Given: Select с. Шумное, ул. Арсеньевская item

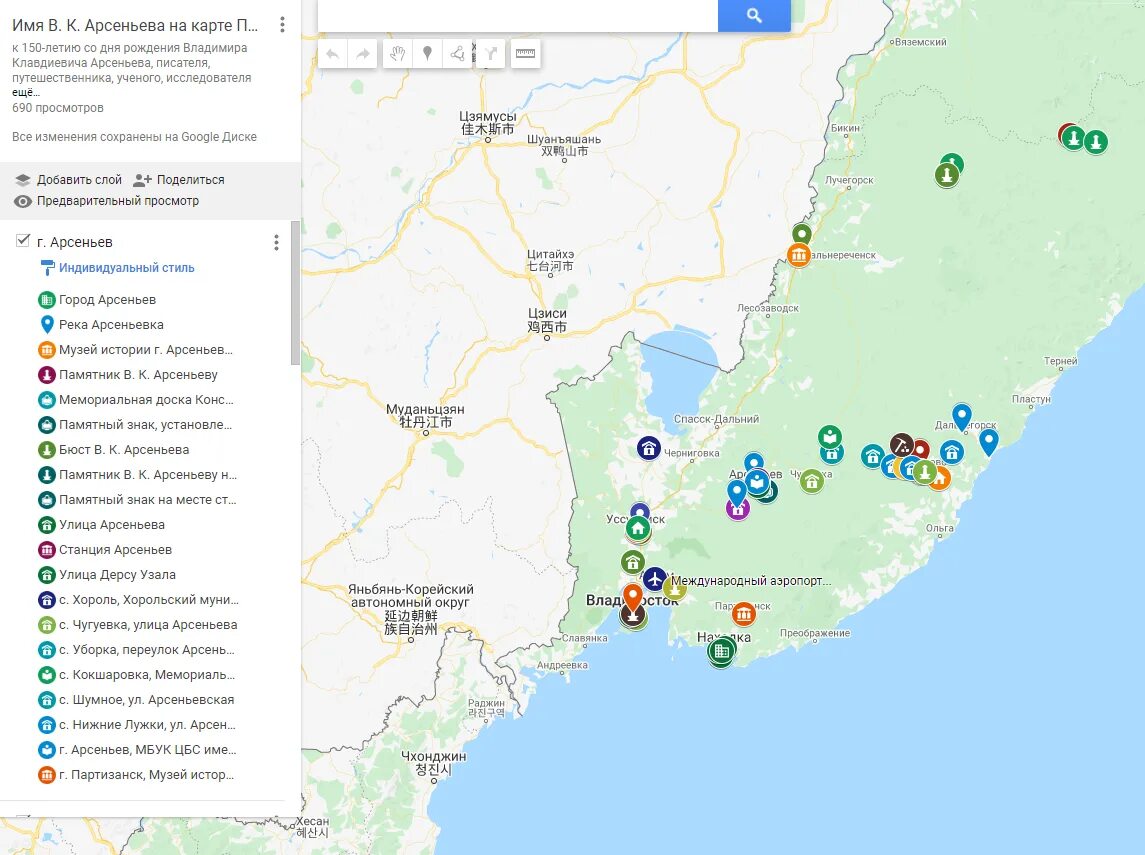Looking at the screenshot, I should (146, 700).
